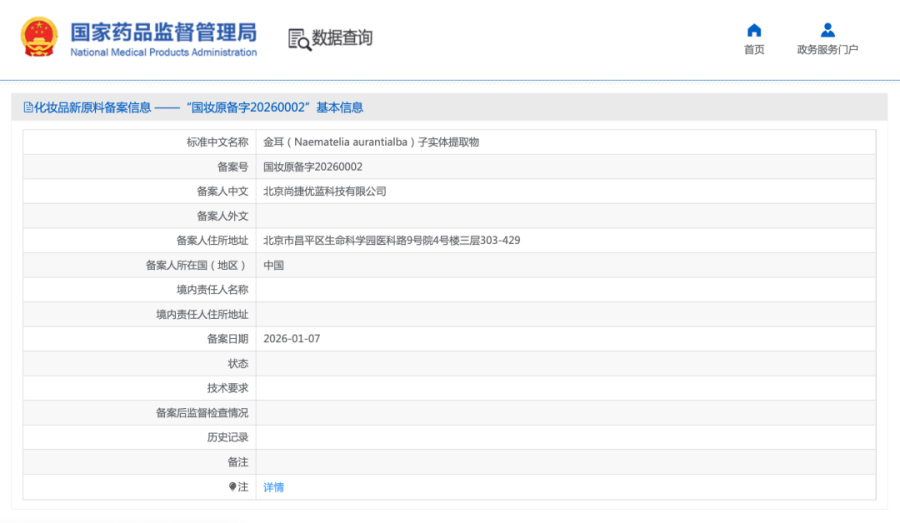This screenshot has width=900, height=523.
Task: Click the 中国 country value
Action: pyautogui.click(x=273, y=265)
